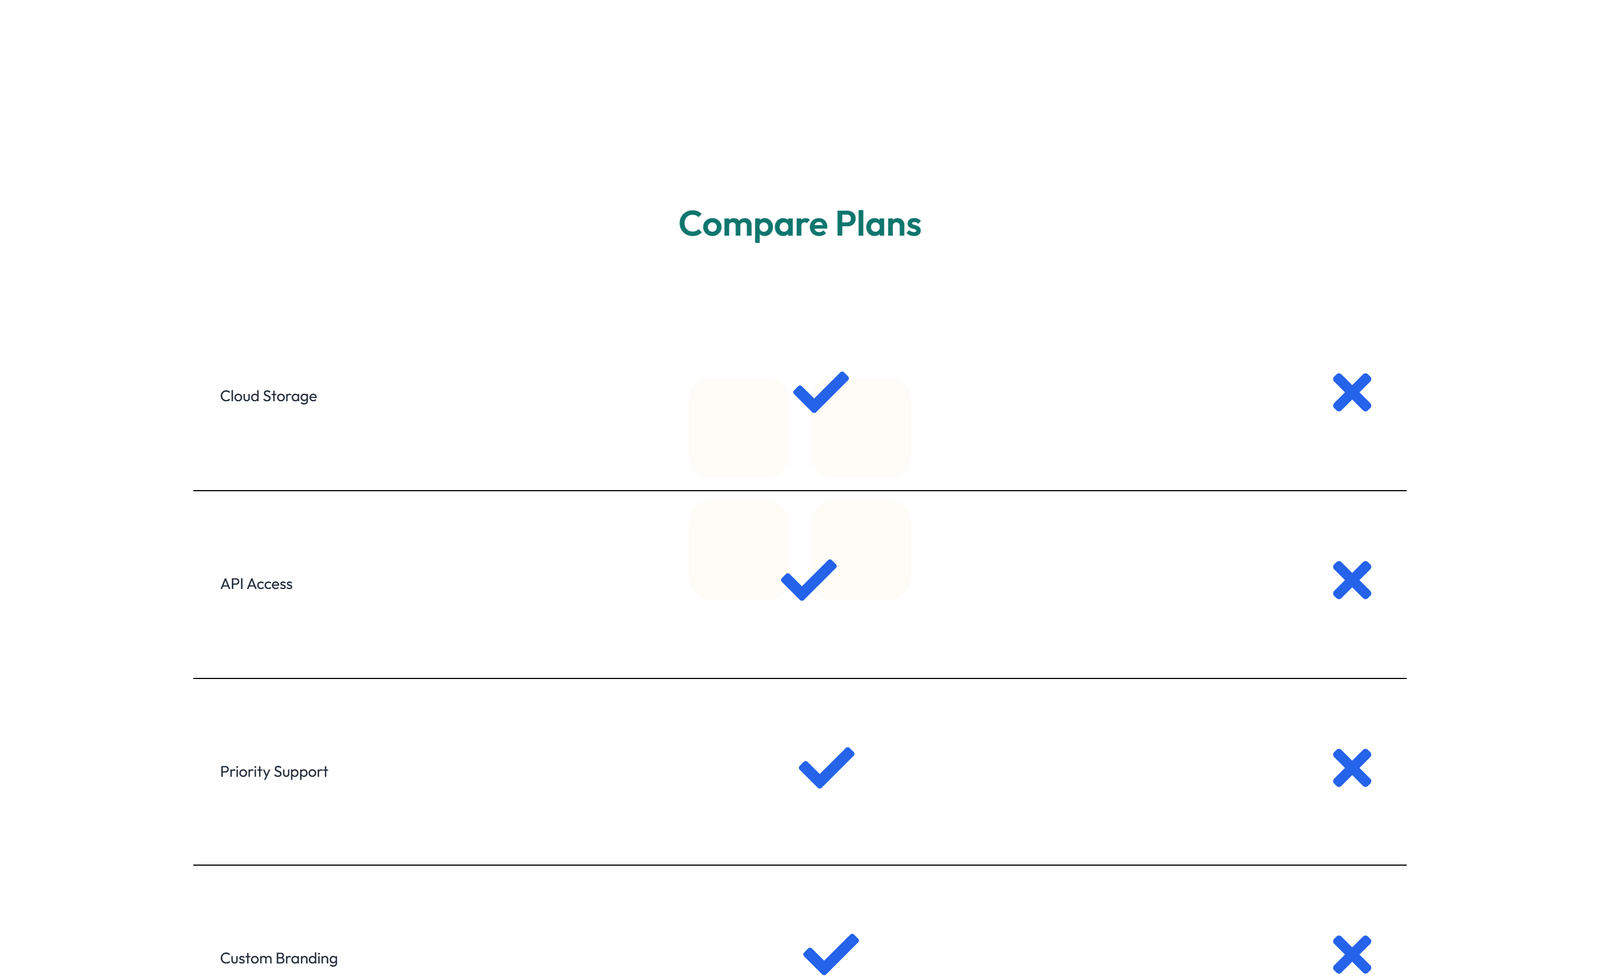Click the X icon for Custom Branding
This screenshot has height=978, width=1600.
click(1352, 955)
